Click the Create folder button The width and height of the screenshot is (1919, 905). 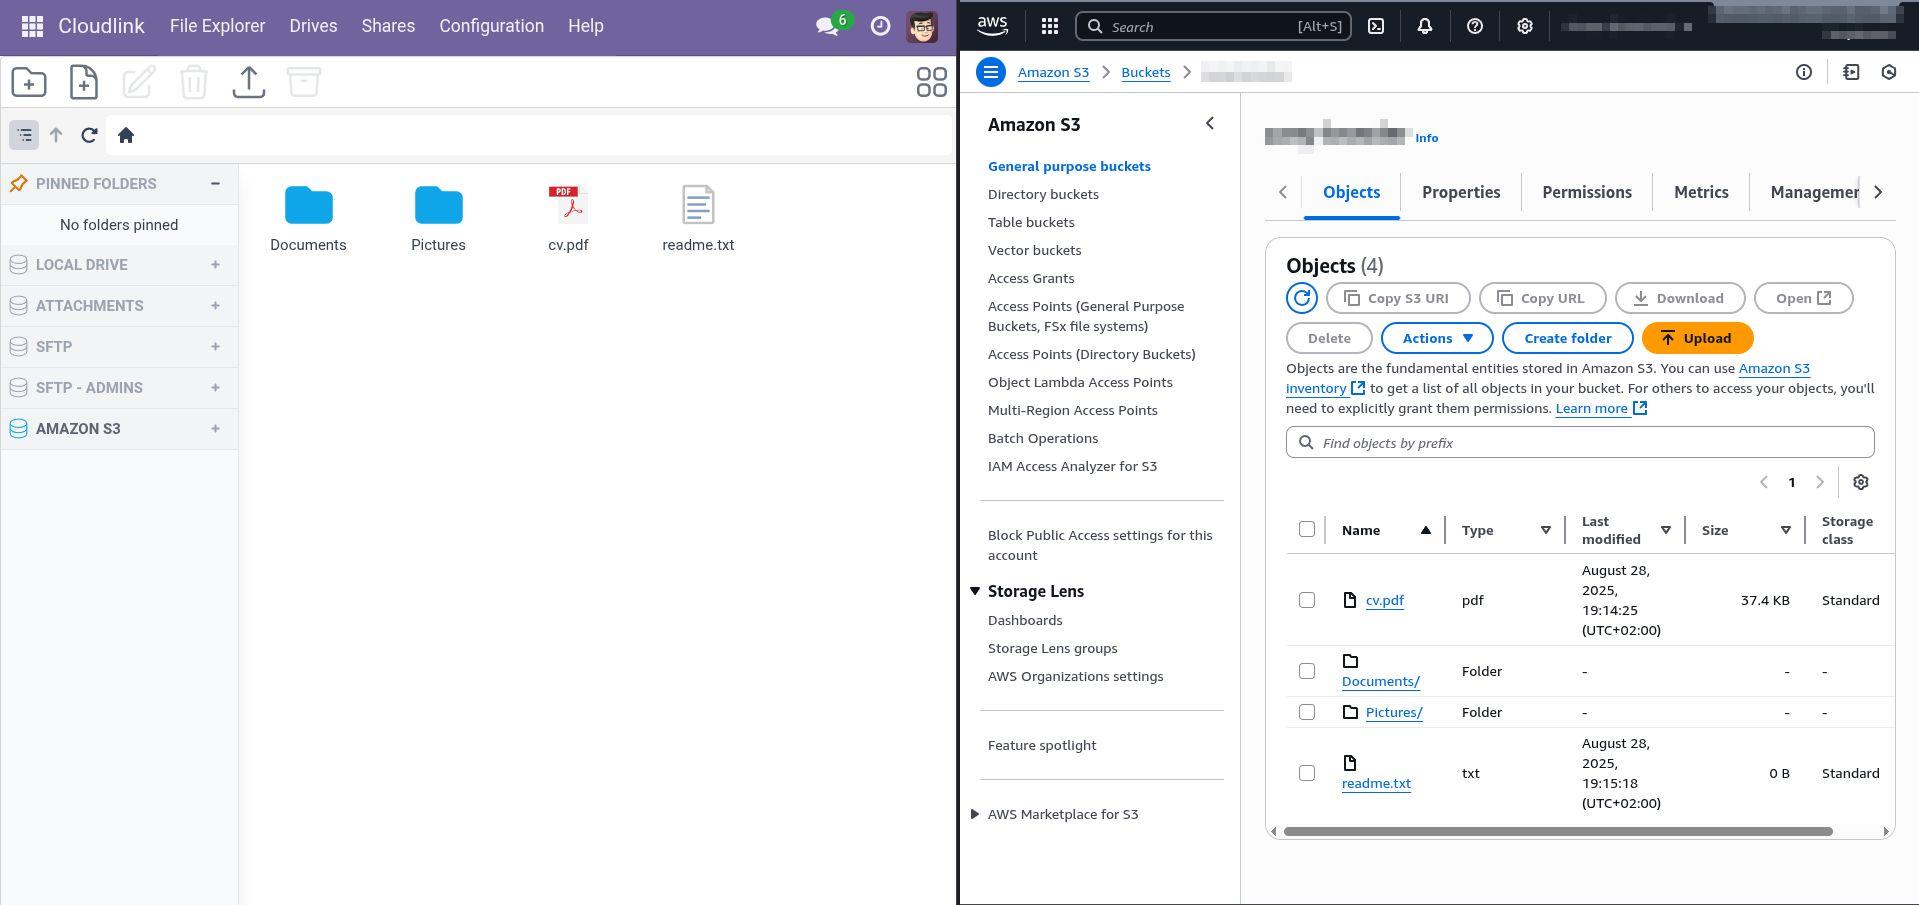point(1567,338)
